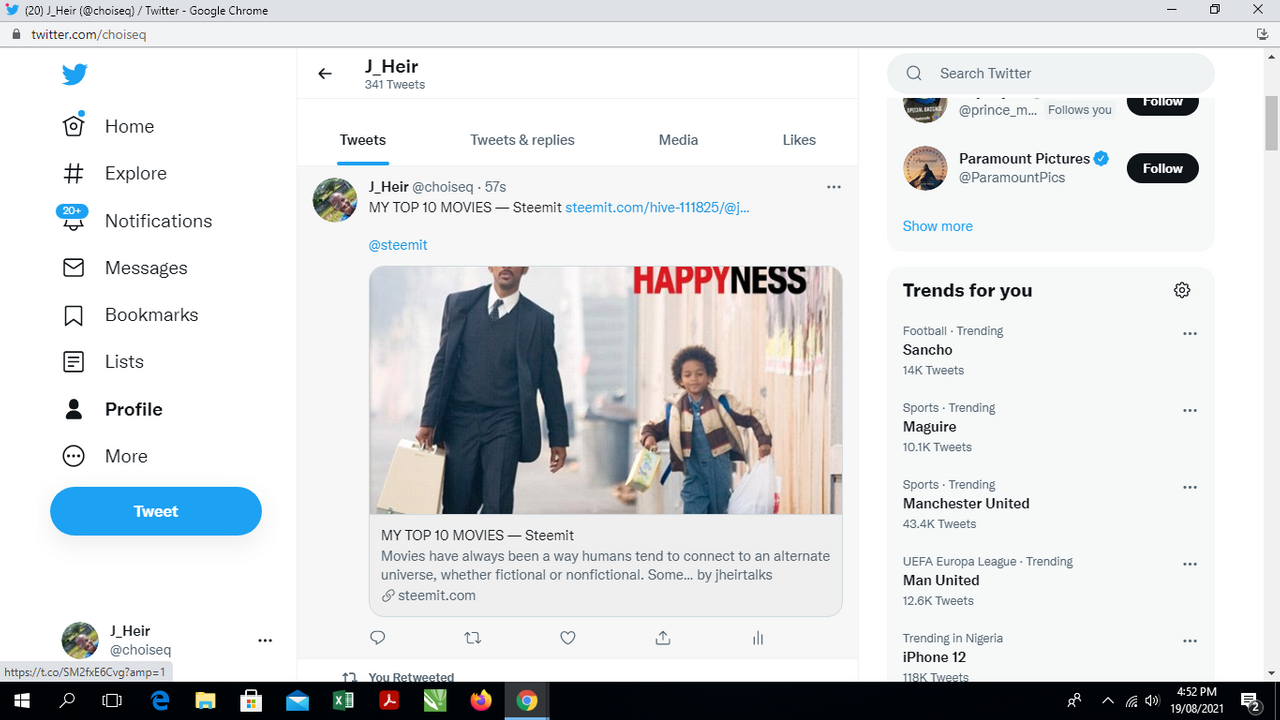Open Paramount Pictures profile avatar

point(925,168)
